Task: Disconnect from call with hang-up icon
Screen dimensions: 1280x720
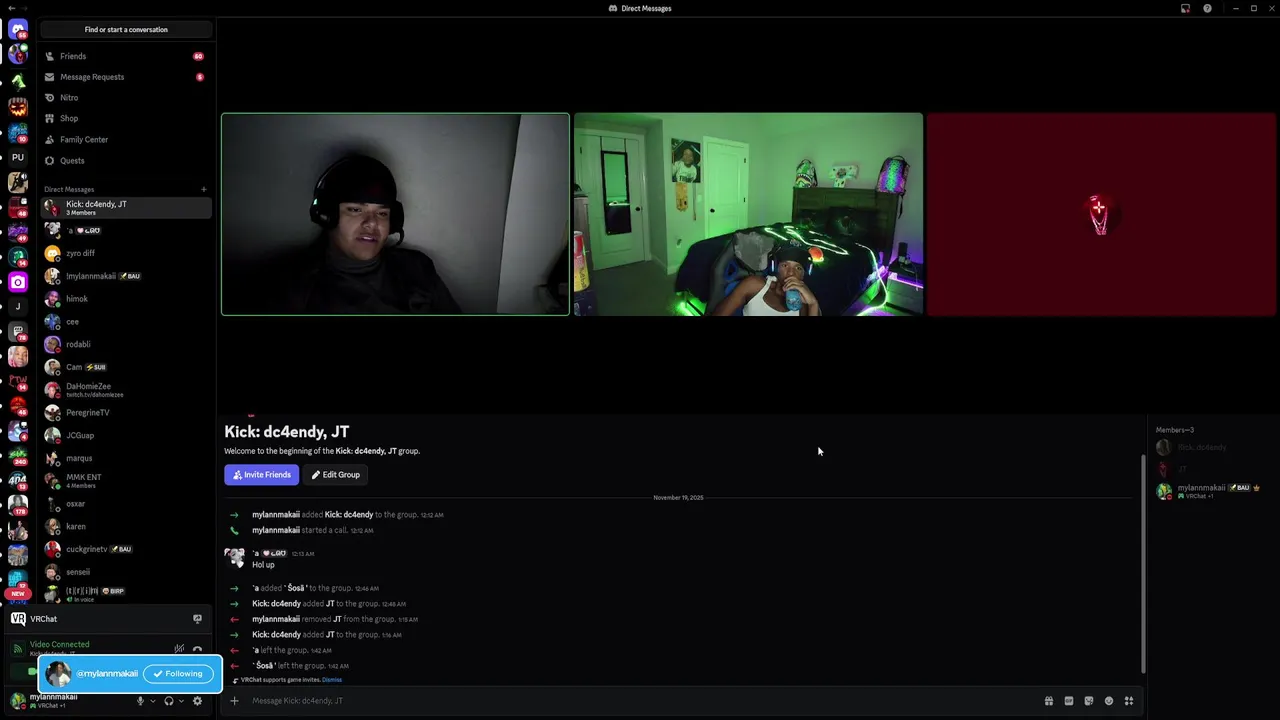Action: tap(197, 649)
